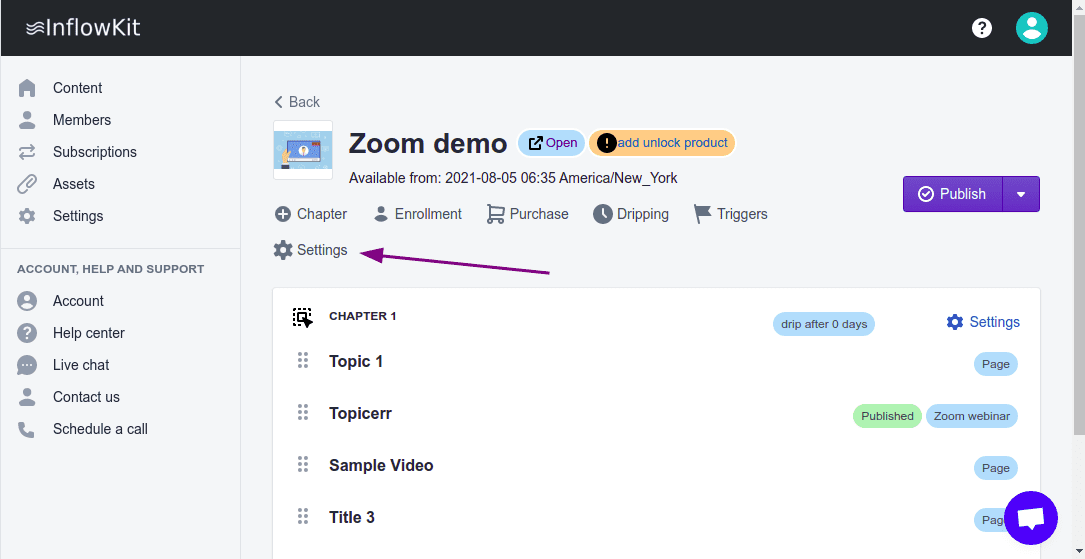Click the page vertical scrollbar
Viewport: 1085px width, 559px height.
tap(1078, 250)
